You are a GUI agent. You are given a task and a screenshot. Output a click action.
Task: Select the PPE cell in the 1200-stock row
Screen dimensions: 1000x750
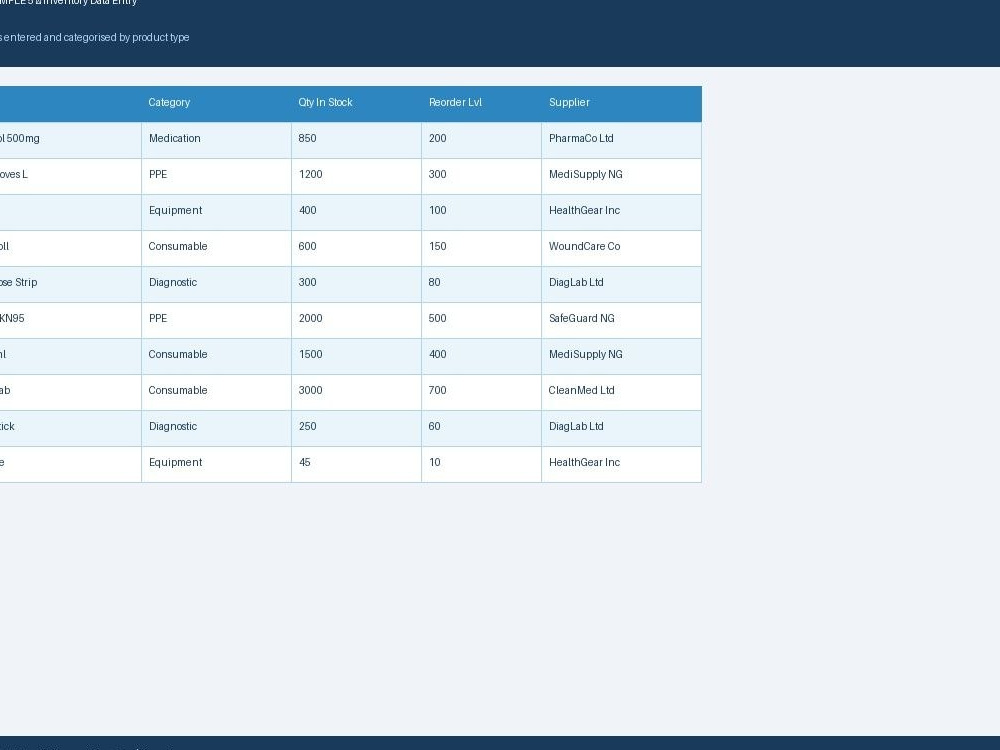pyautogui.click(x=216, y=176)
